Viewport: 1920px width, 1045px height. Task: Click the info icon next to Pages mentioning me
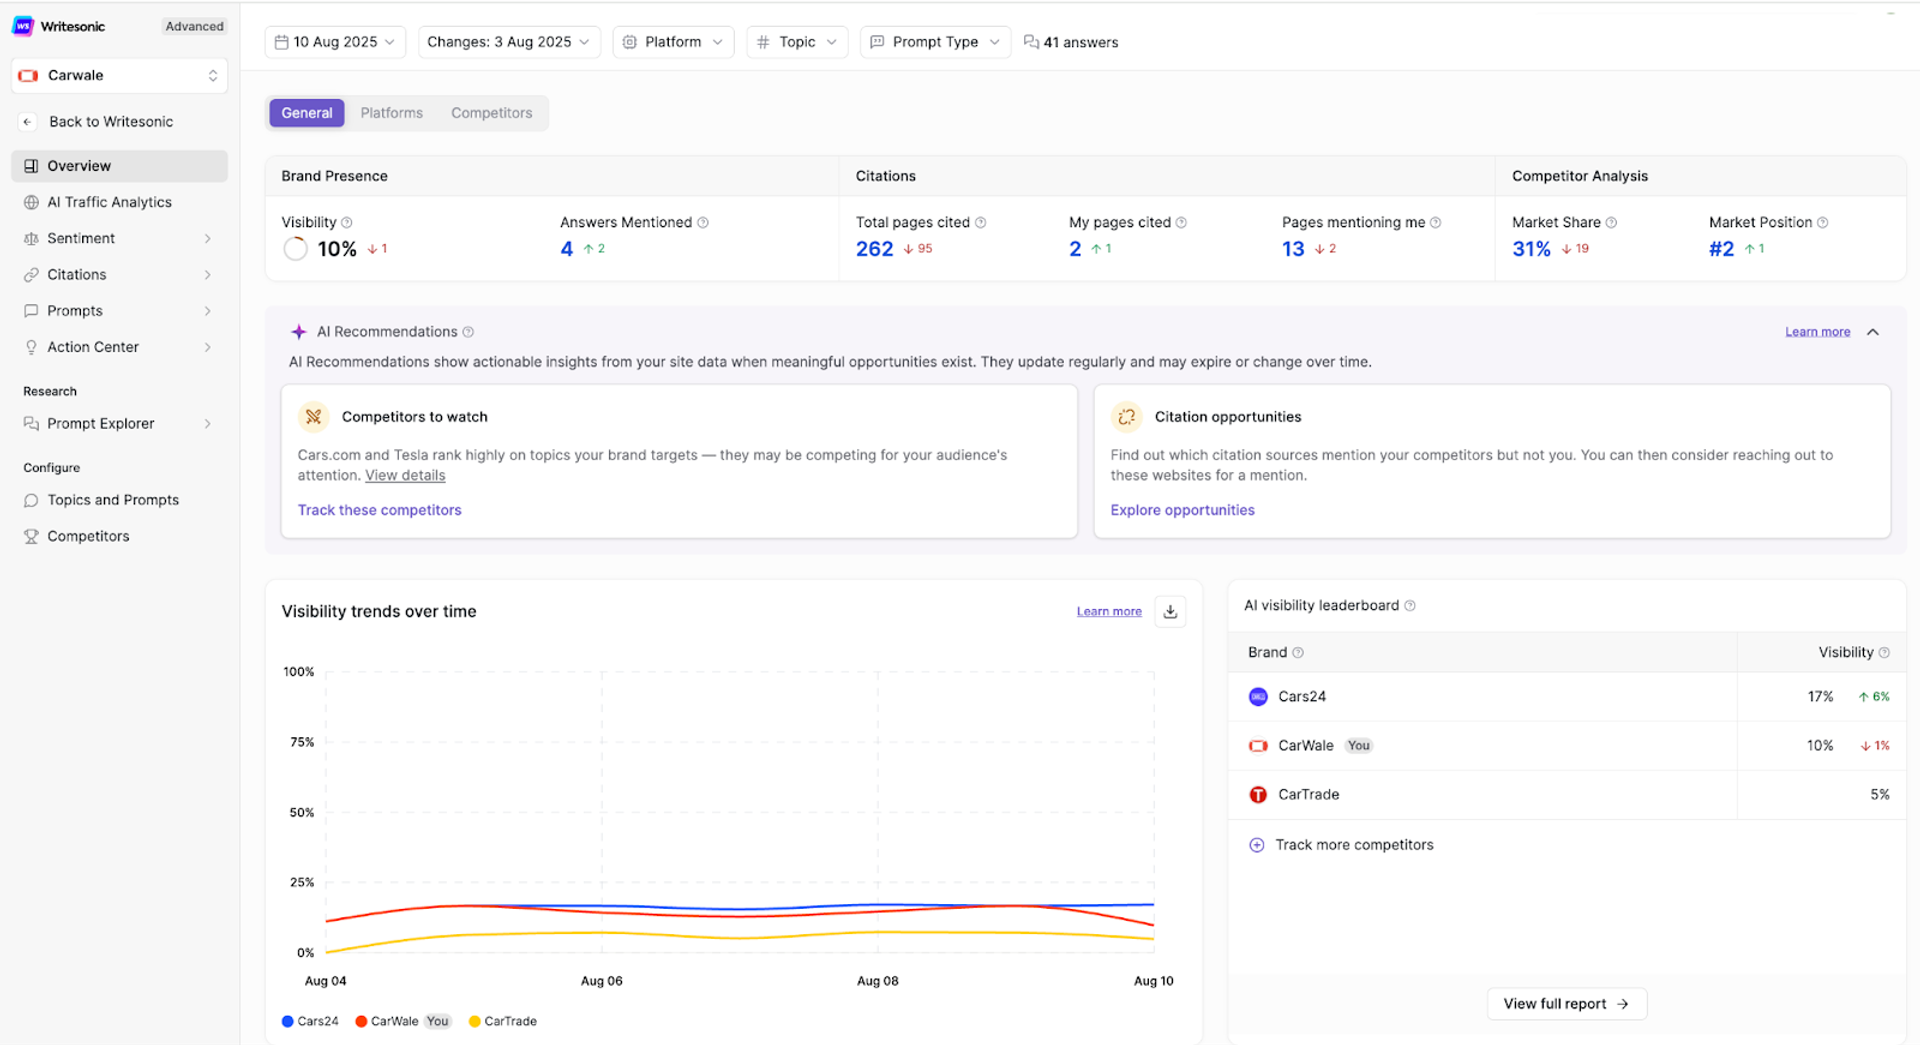click(x=1436, y=223)
